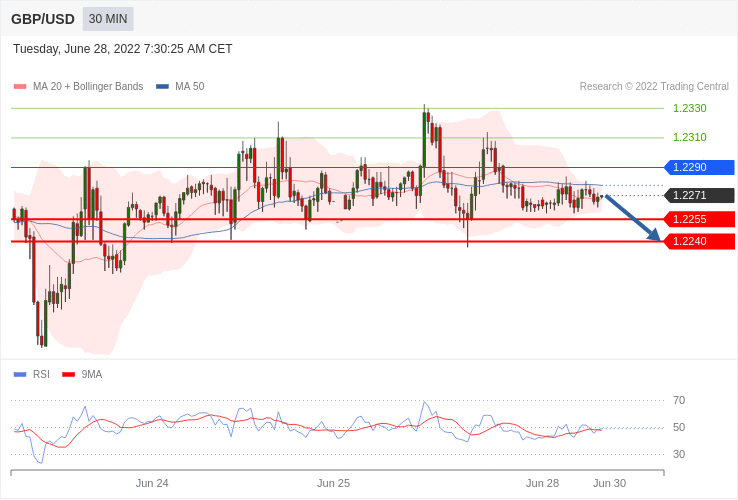The height and width of the screenshot is (500, 738).
Task: Click the Jun 28 date axis label
Action: tap(542, 484)
